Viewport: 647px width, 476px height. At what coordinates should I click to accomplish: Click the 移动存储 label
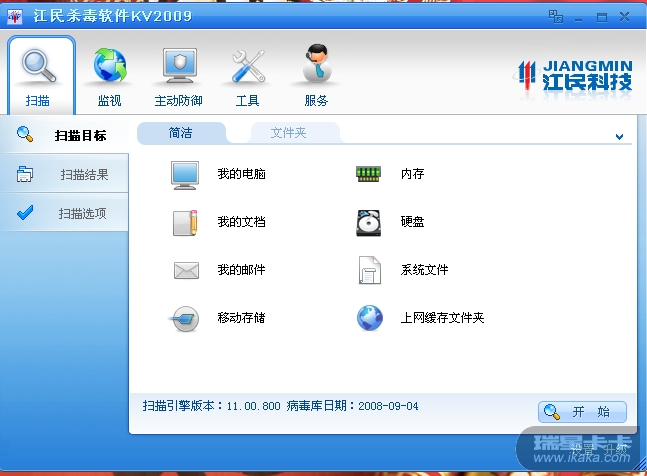click(x=241, y=318)
